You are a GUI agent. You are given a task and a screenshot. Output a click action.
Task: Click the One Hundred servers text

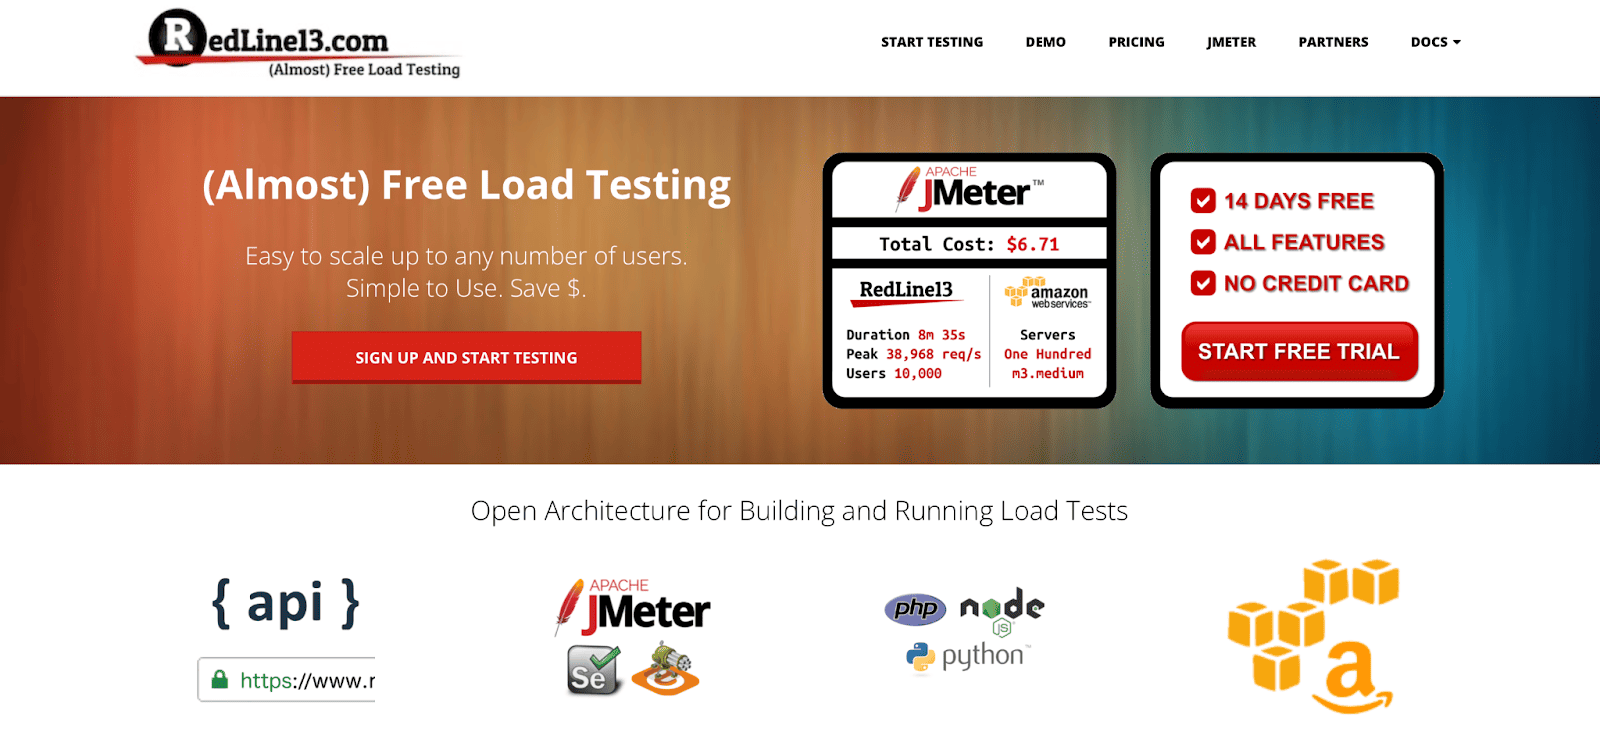[1048, 354]
